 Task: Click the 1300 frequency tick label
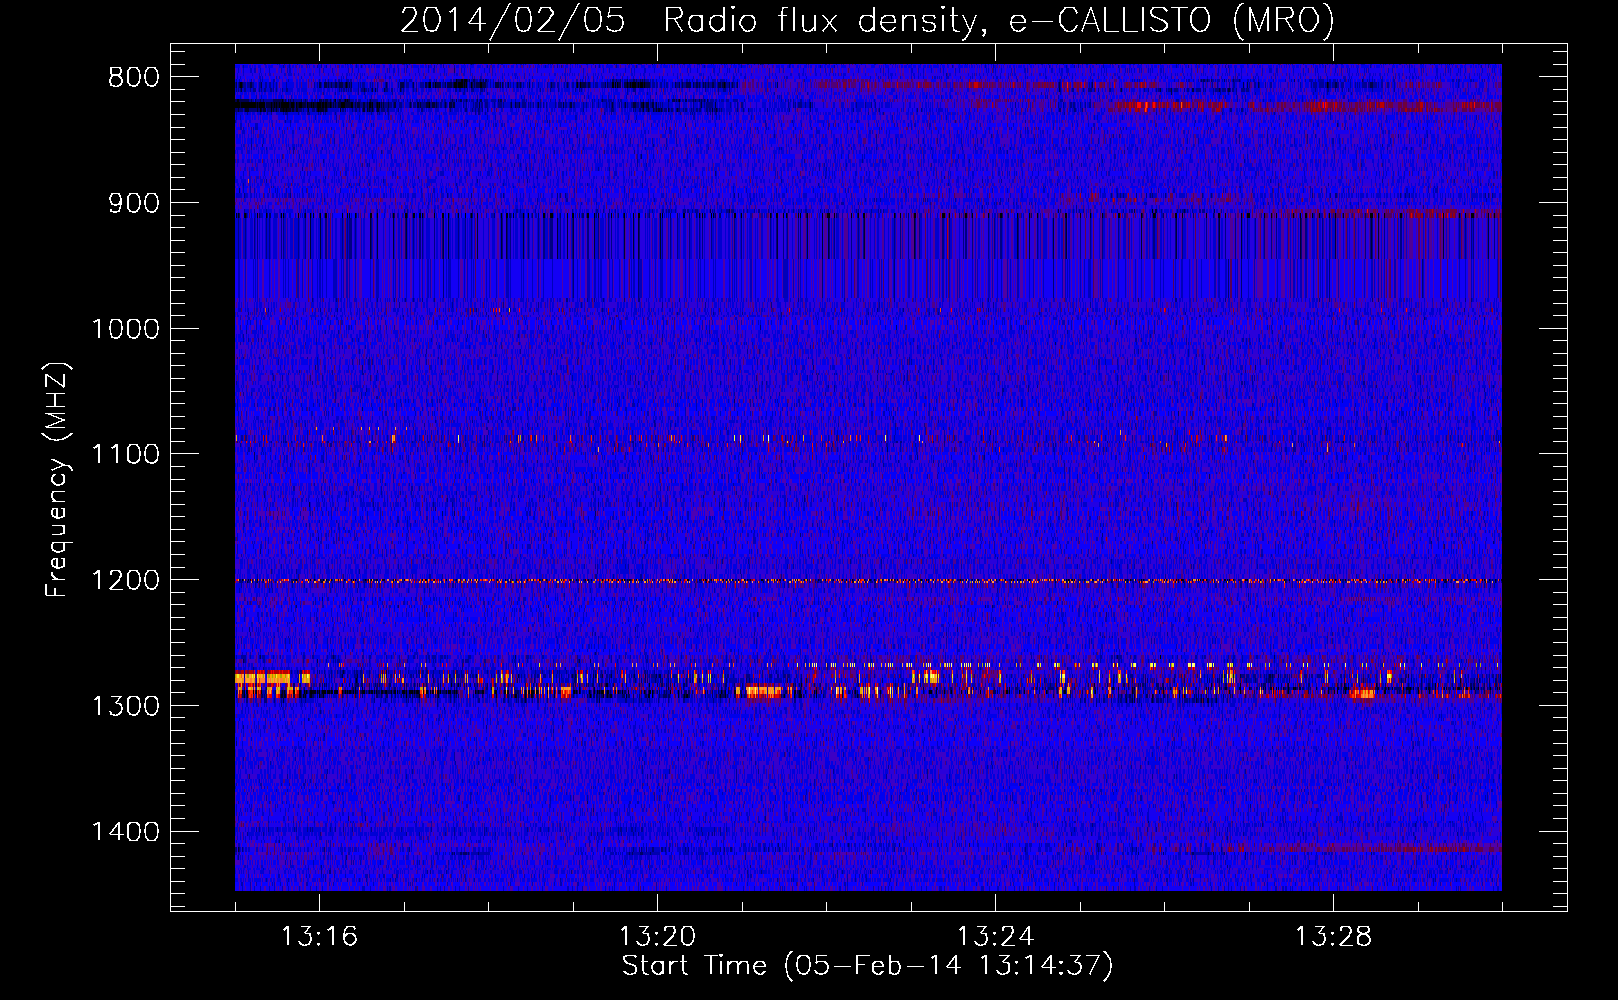125,706
